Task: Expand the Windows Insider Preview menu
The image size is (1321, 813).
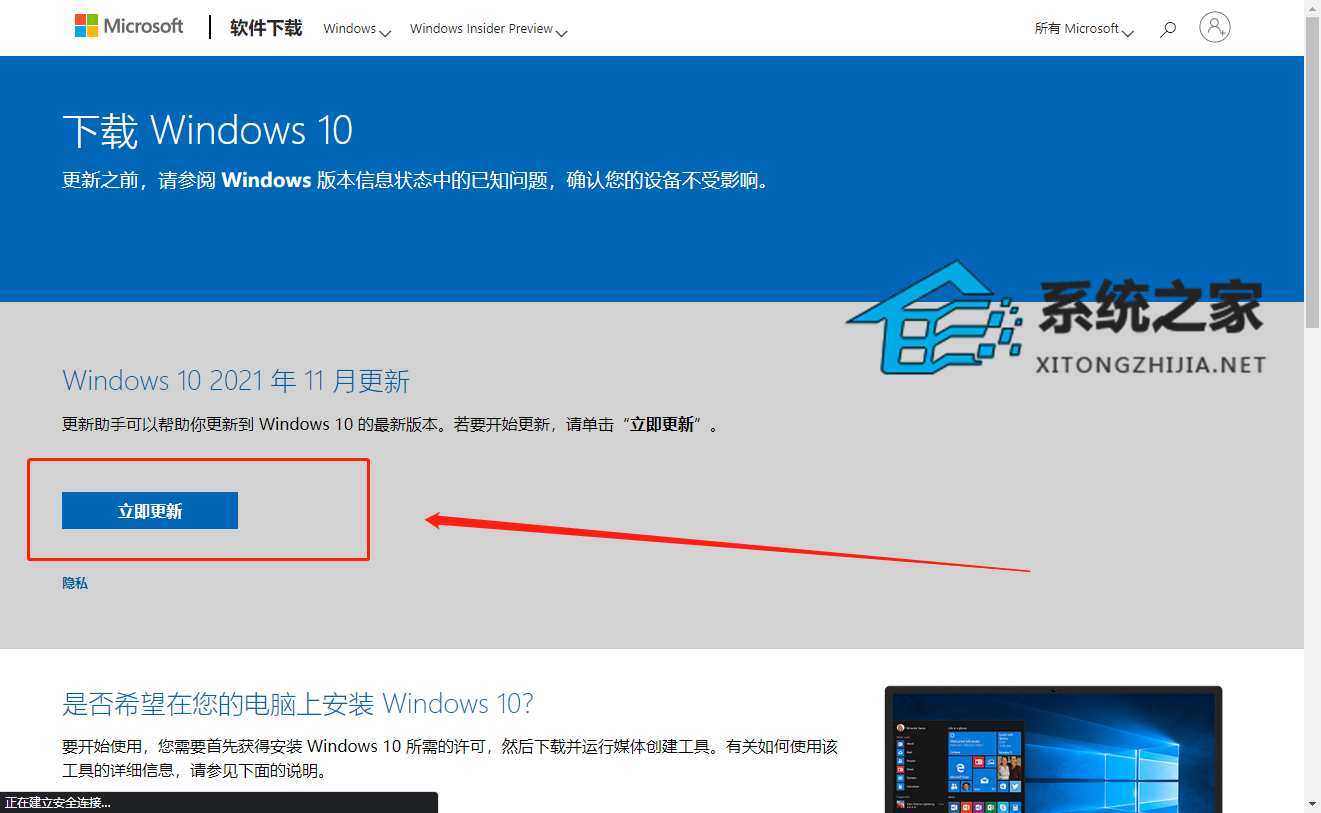Action: click(488, 29)
